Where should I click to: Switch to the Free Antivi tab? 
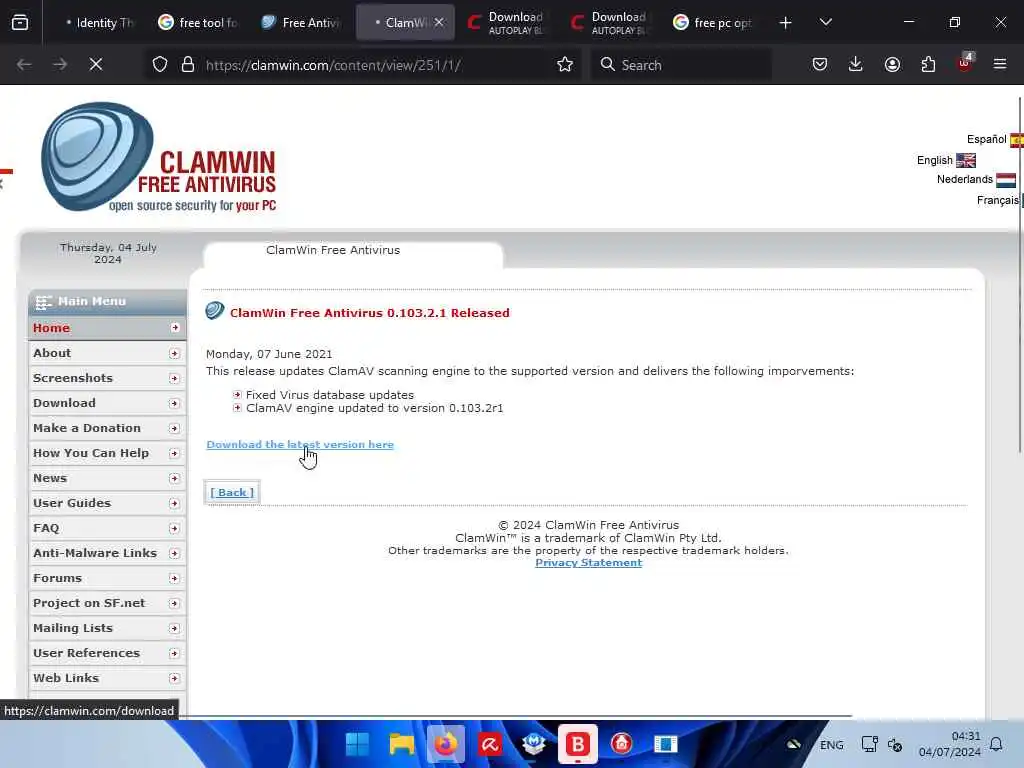click(302, 23)
